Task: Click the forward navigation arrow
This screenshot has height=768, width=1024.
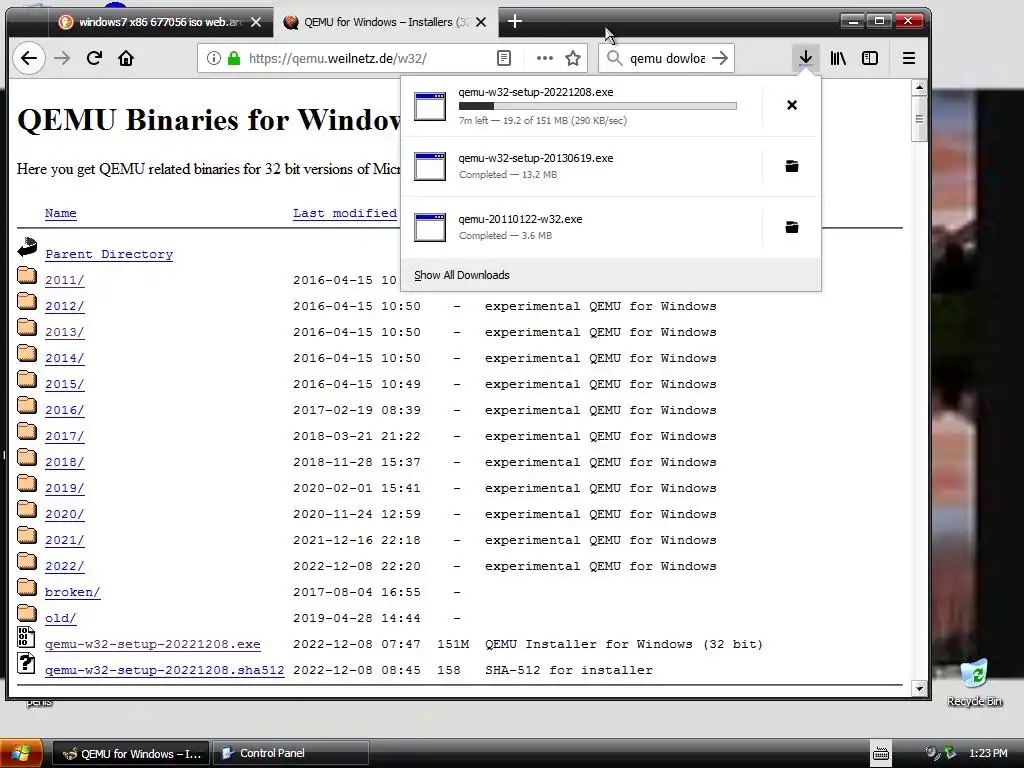Action: 62,58
